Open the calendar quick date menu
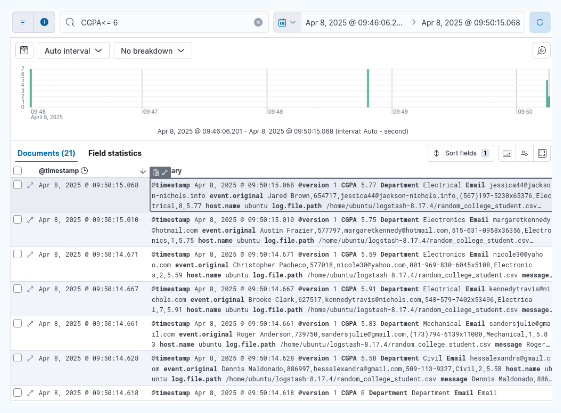 (x=287, y=23)
